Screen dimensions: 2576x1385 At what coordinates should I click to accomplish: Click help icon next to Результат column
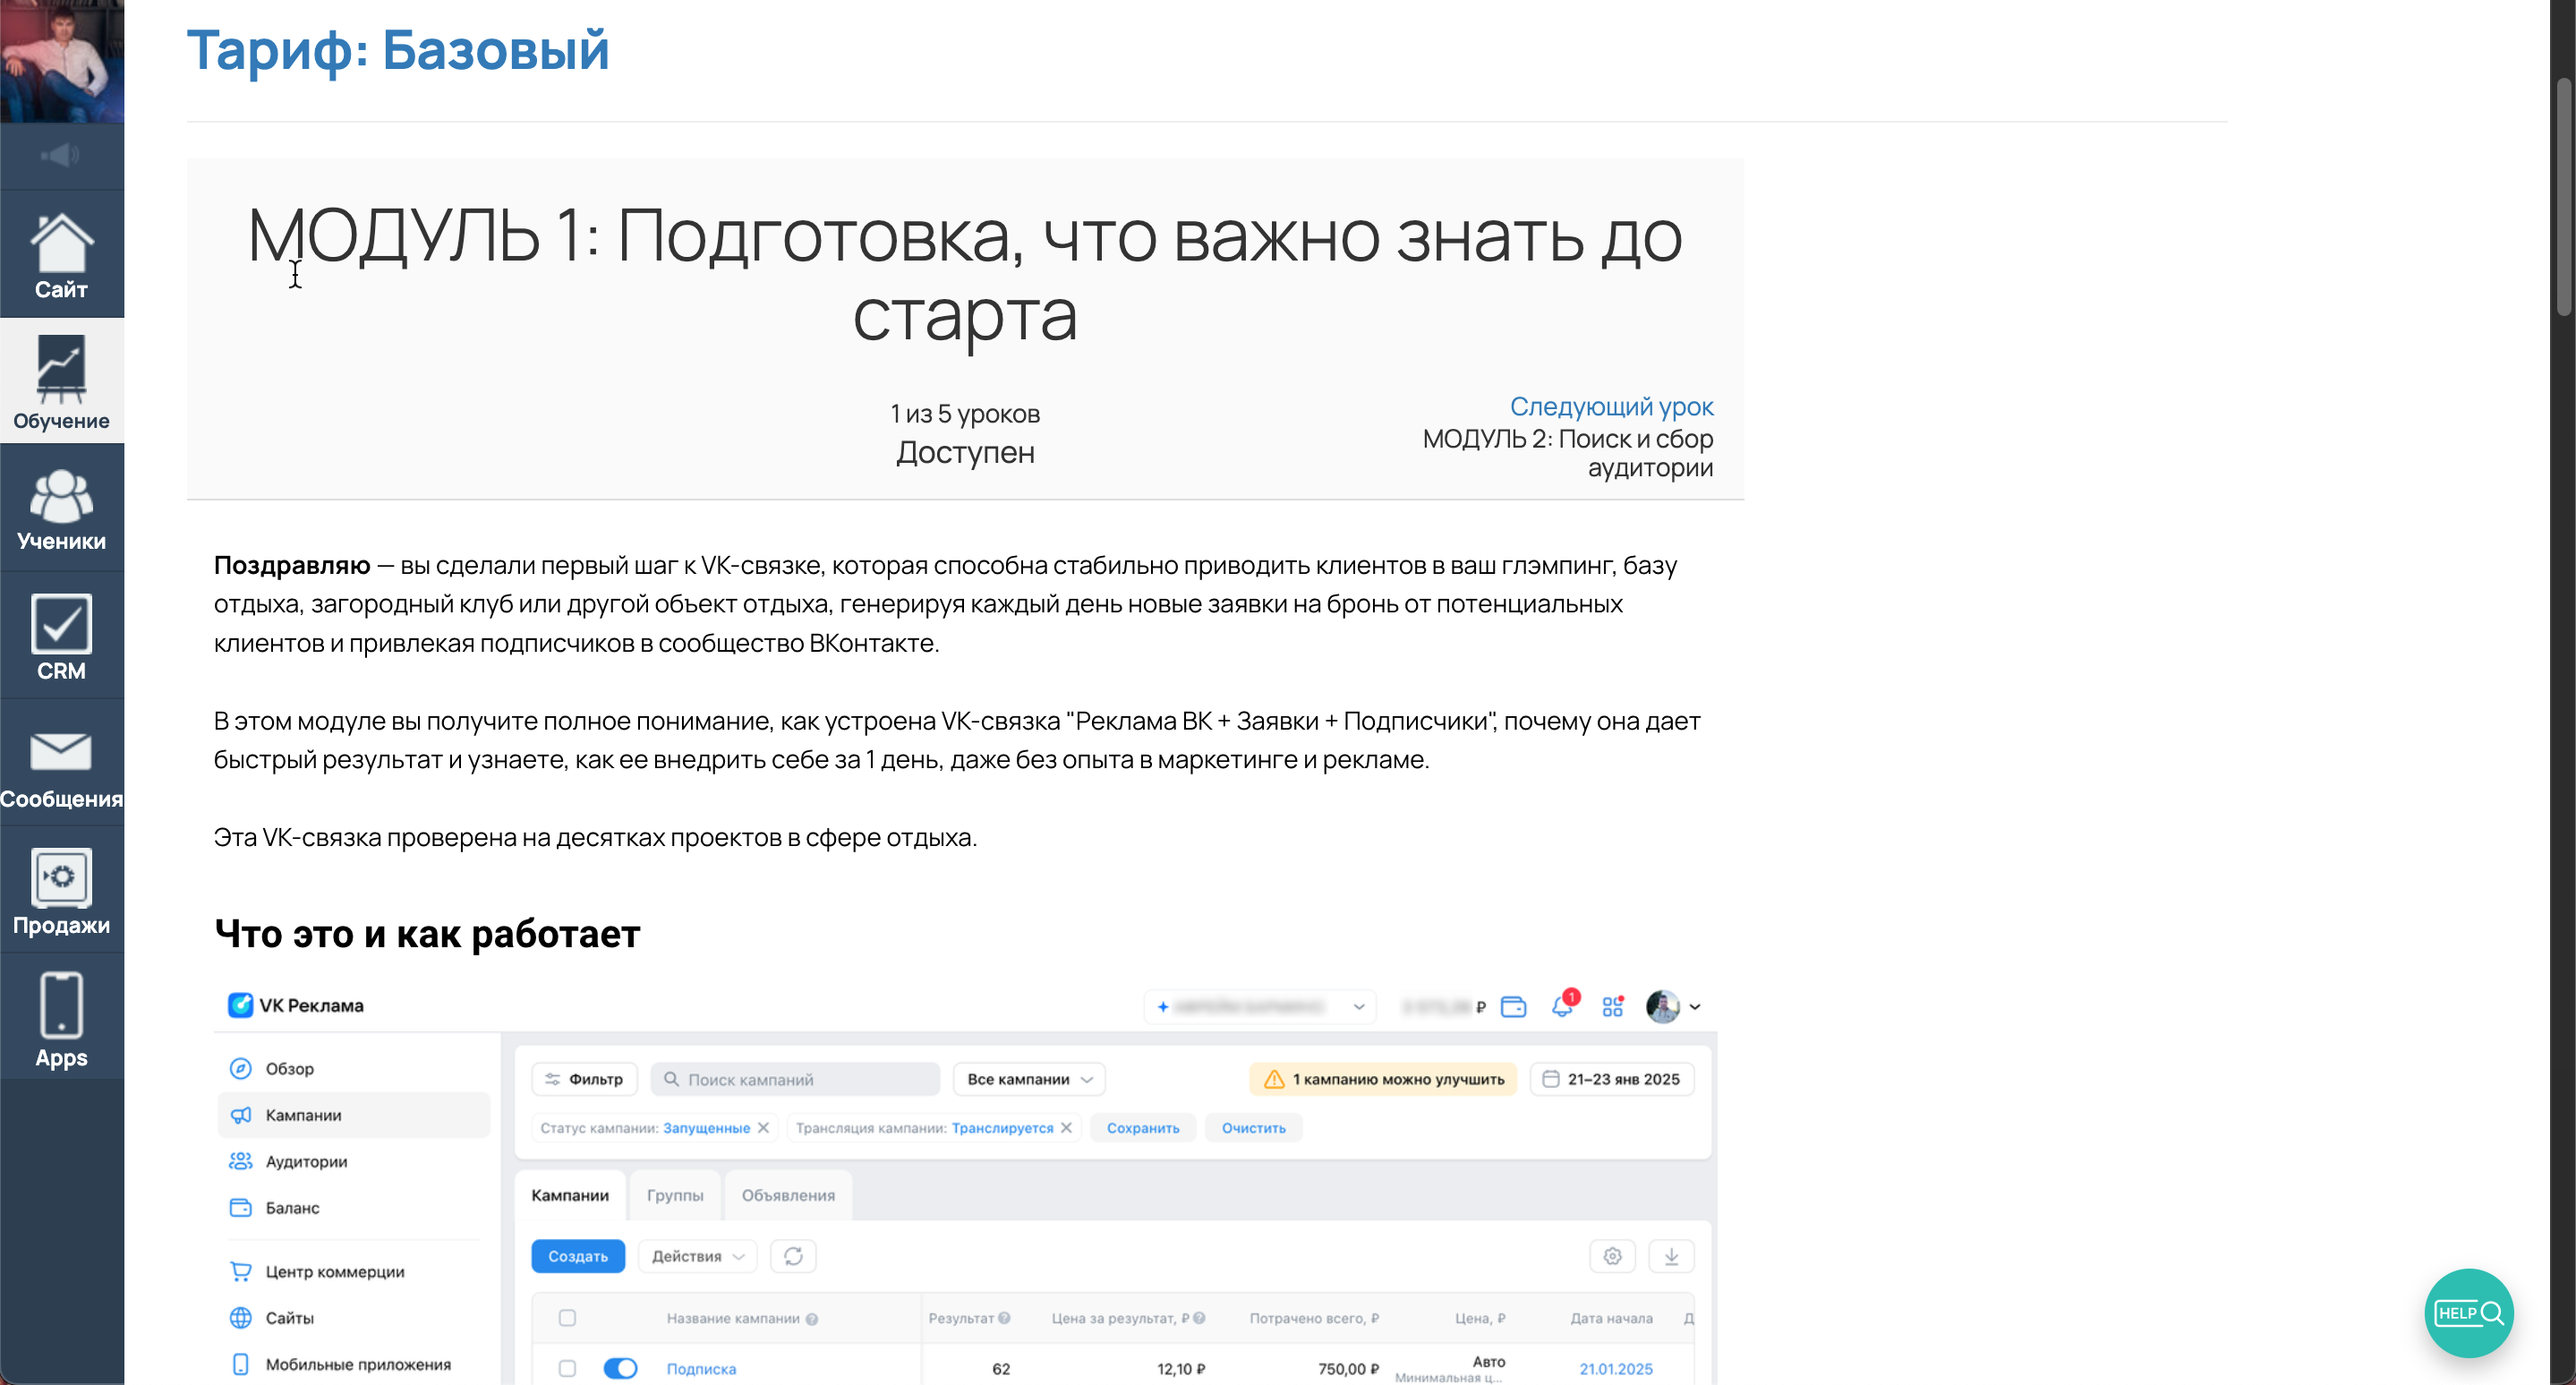click(x=1004, y=1317)
